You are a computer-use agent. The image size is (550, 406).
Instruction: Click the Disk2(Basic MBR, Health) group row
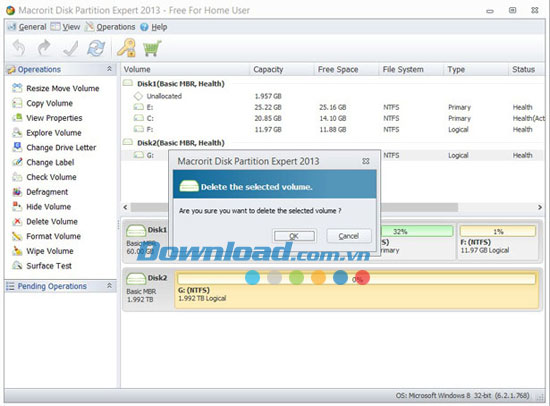pyautogui.click(x=333, y=143)
